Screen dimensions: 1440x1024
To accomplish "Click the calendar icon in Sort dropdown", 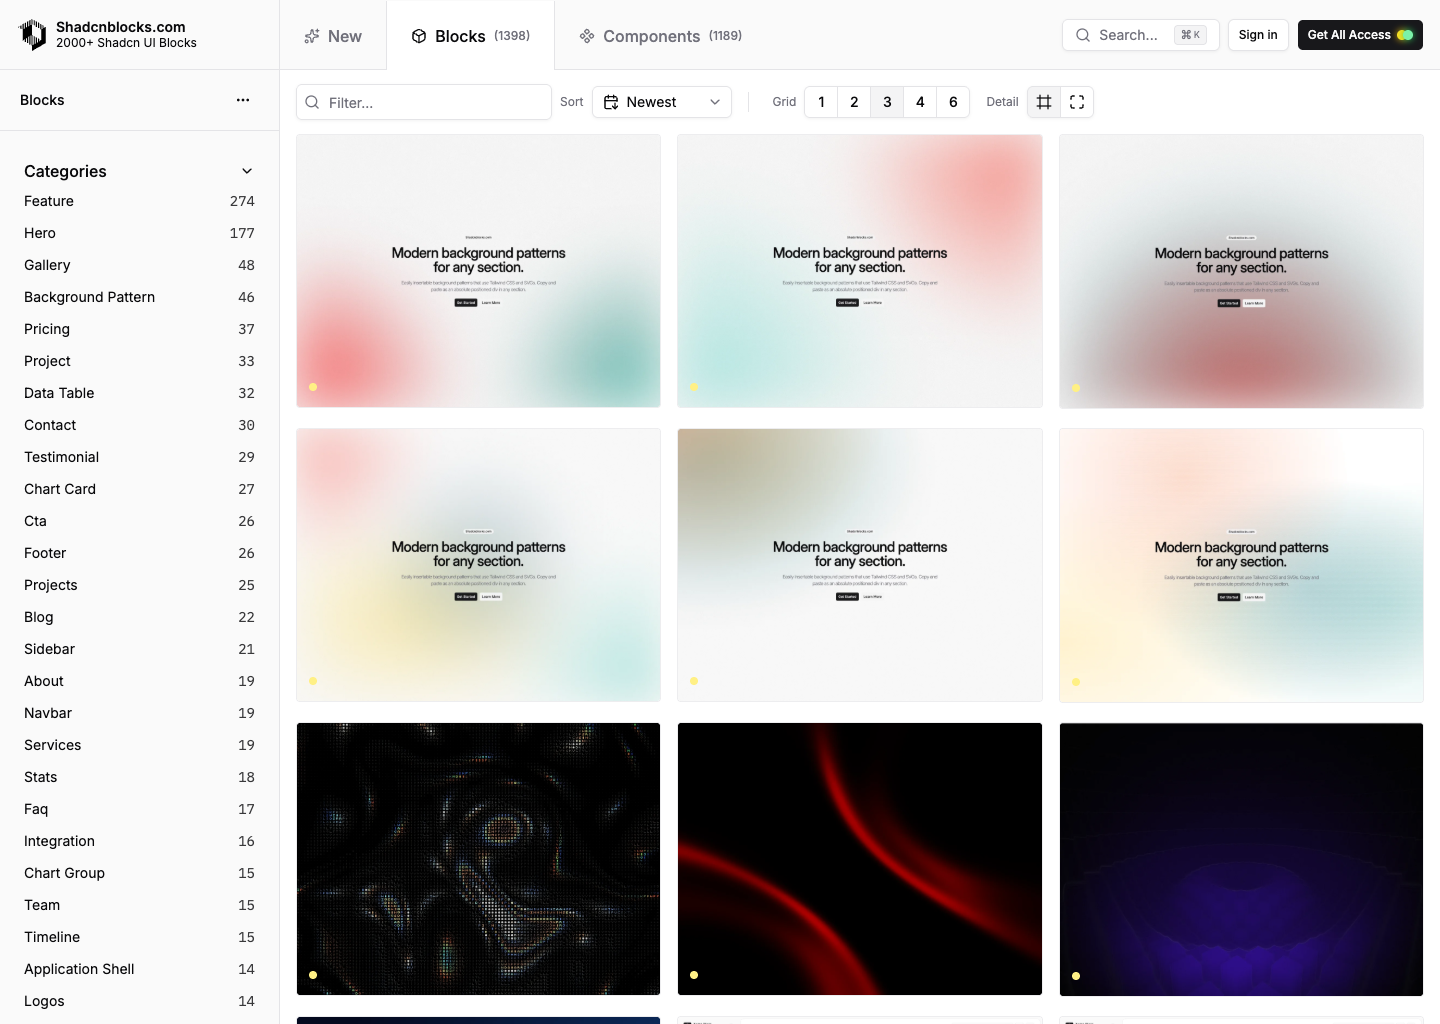I will tap(611, 102).
